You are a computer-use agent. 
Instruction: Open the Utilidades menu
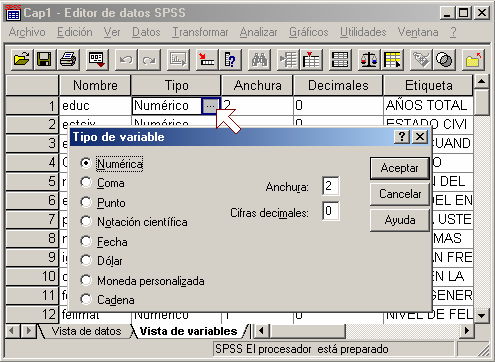coord(363,32)
